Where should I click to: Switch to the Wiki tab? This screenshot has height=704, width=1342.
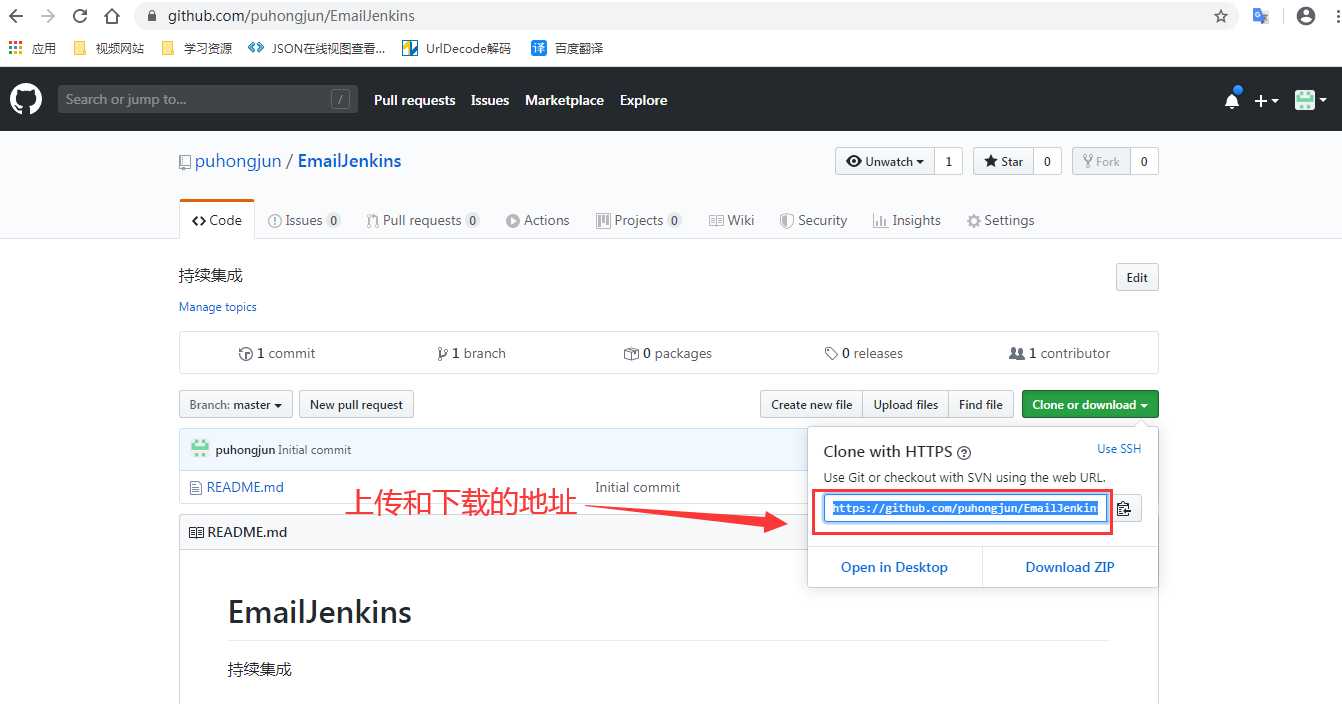tap(732, 220)
